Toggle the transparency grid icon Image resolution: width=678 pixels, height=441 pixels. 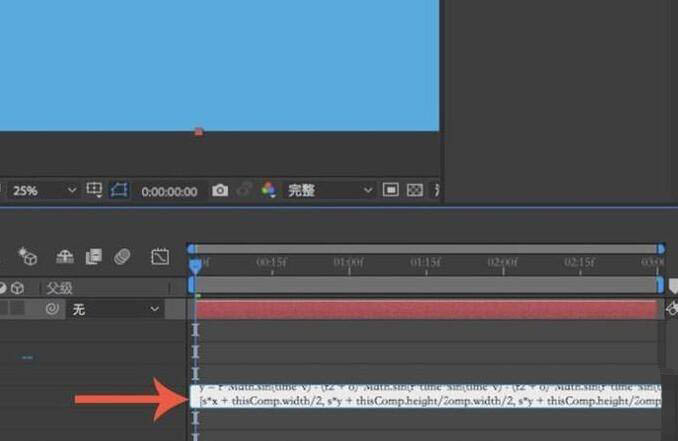pos(415,190)
